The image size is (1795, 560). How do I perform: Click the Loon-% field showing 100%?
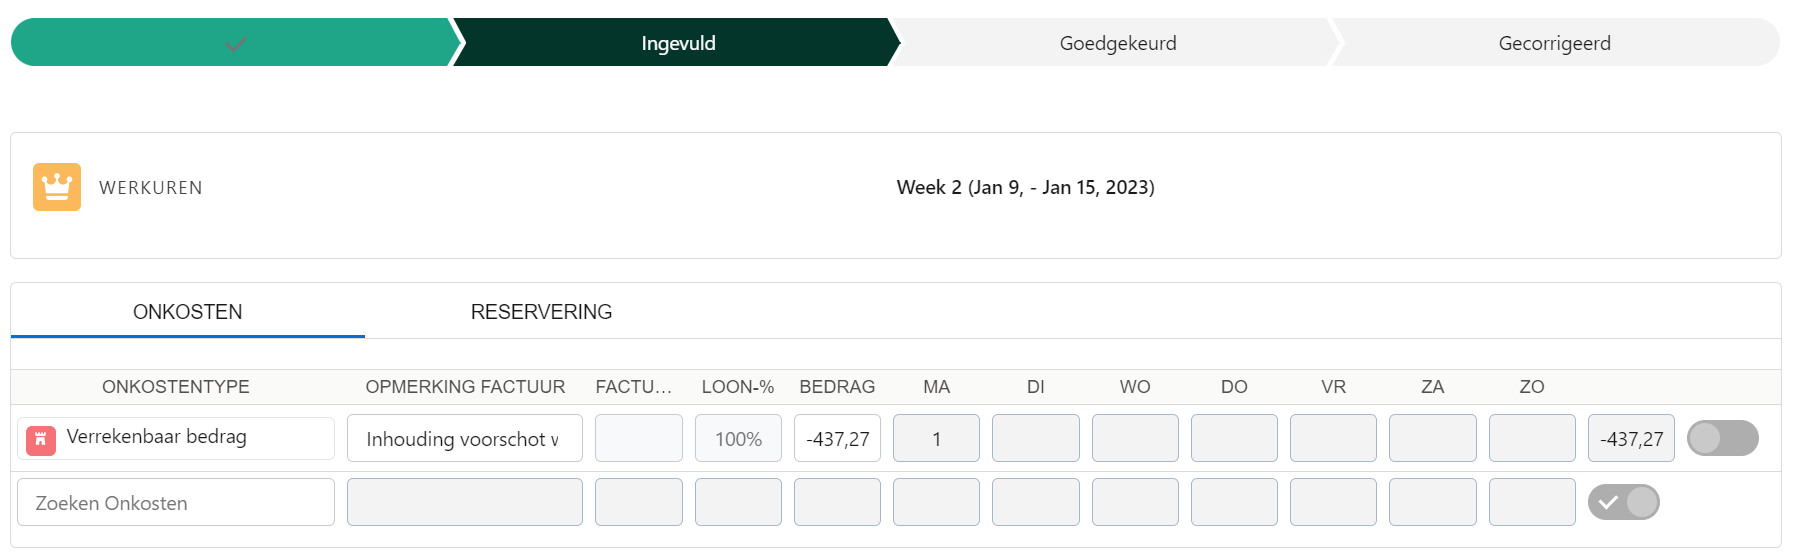[x=738, y=438]
